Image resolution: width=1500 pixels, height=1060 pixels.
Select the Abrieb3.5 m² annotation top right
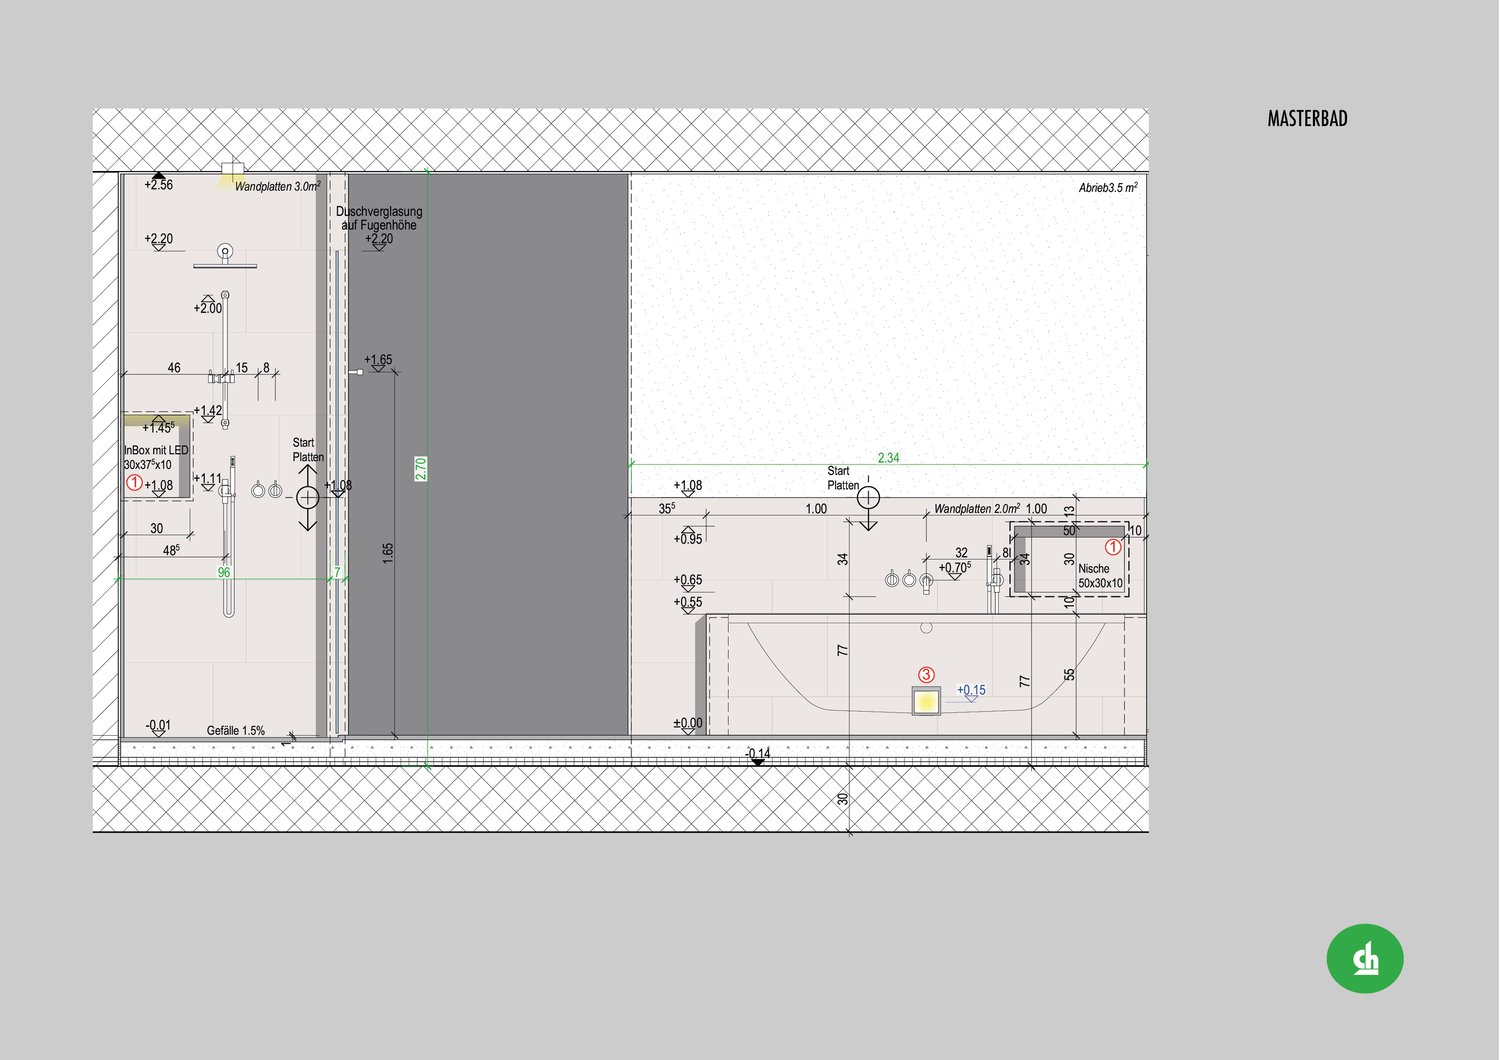1107,186
